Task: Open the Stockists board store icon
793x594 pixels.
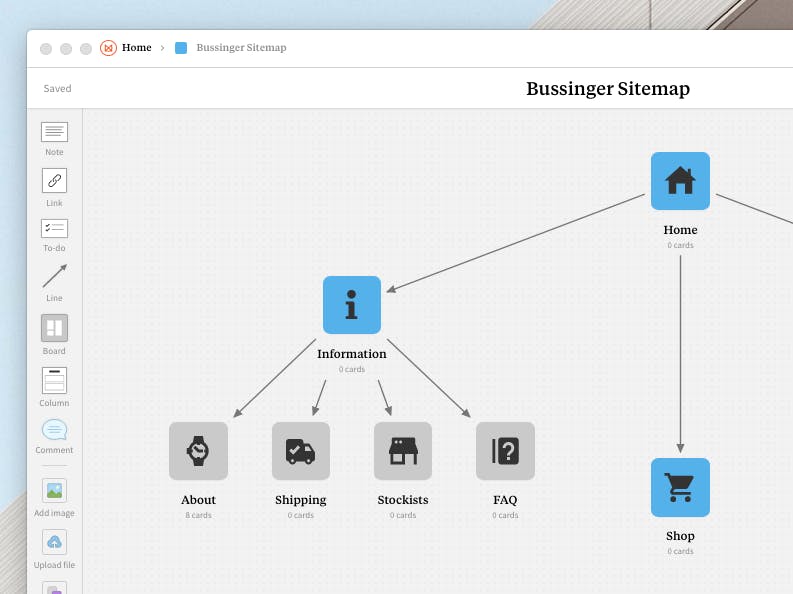Action: pyautogui.click(x=403, y=451)
